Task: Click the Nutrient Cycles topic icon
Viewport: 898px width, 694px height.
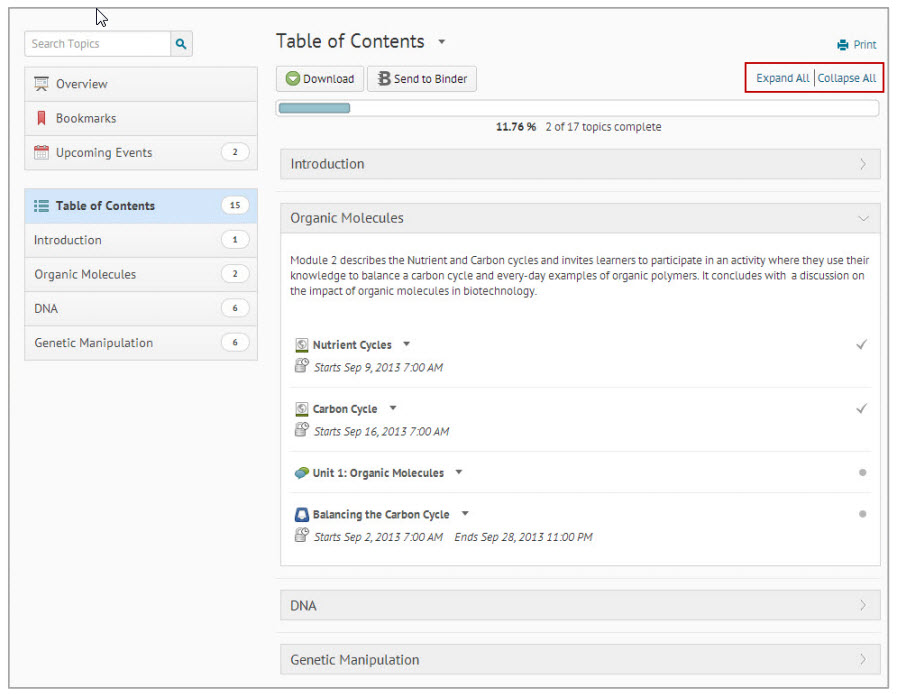Action: (x=302, y=345)
